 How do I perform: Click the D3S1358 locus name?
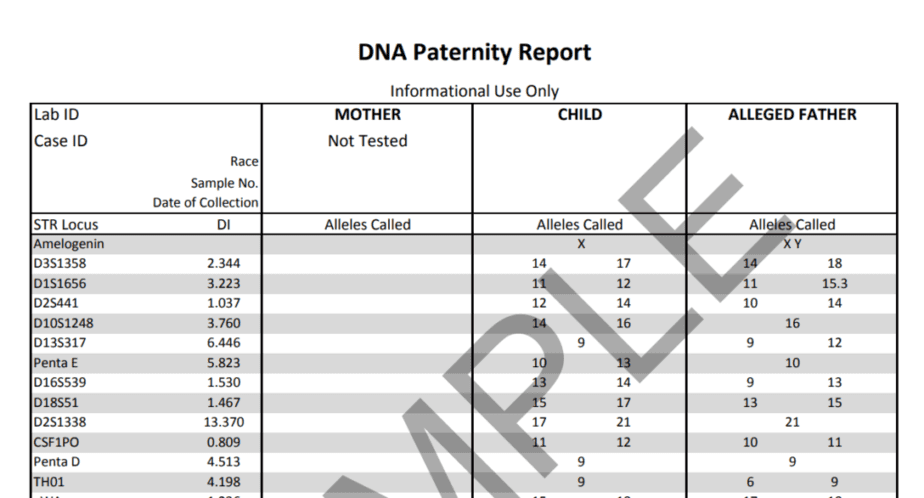pos(60,263)
